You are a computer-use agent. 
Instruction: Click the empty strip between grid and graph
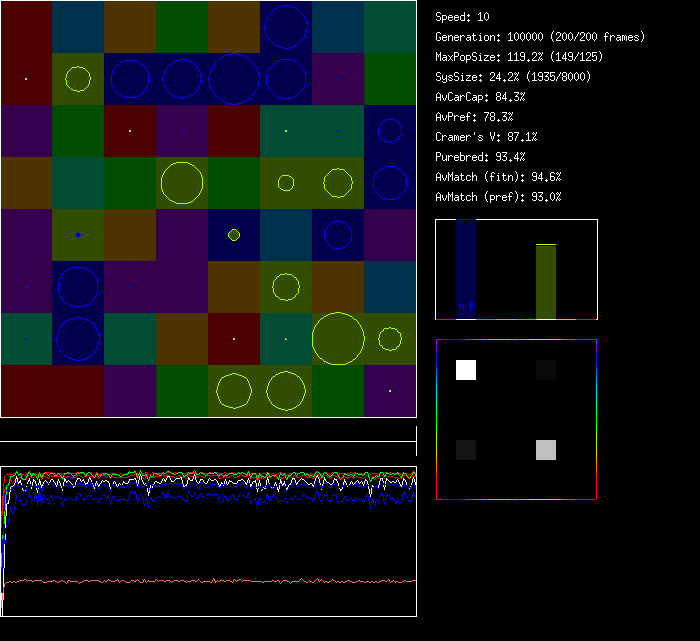[208, 431]
